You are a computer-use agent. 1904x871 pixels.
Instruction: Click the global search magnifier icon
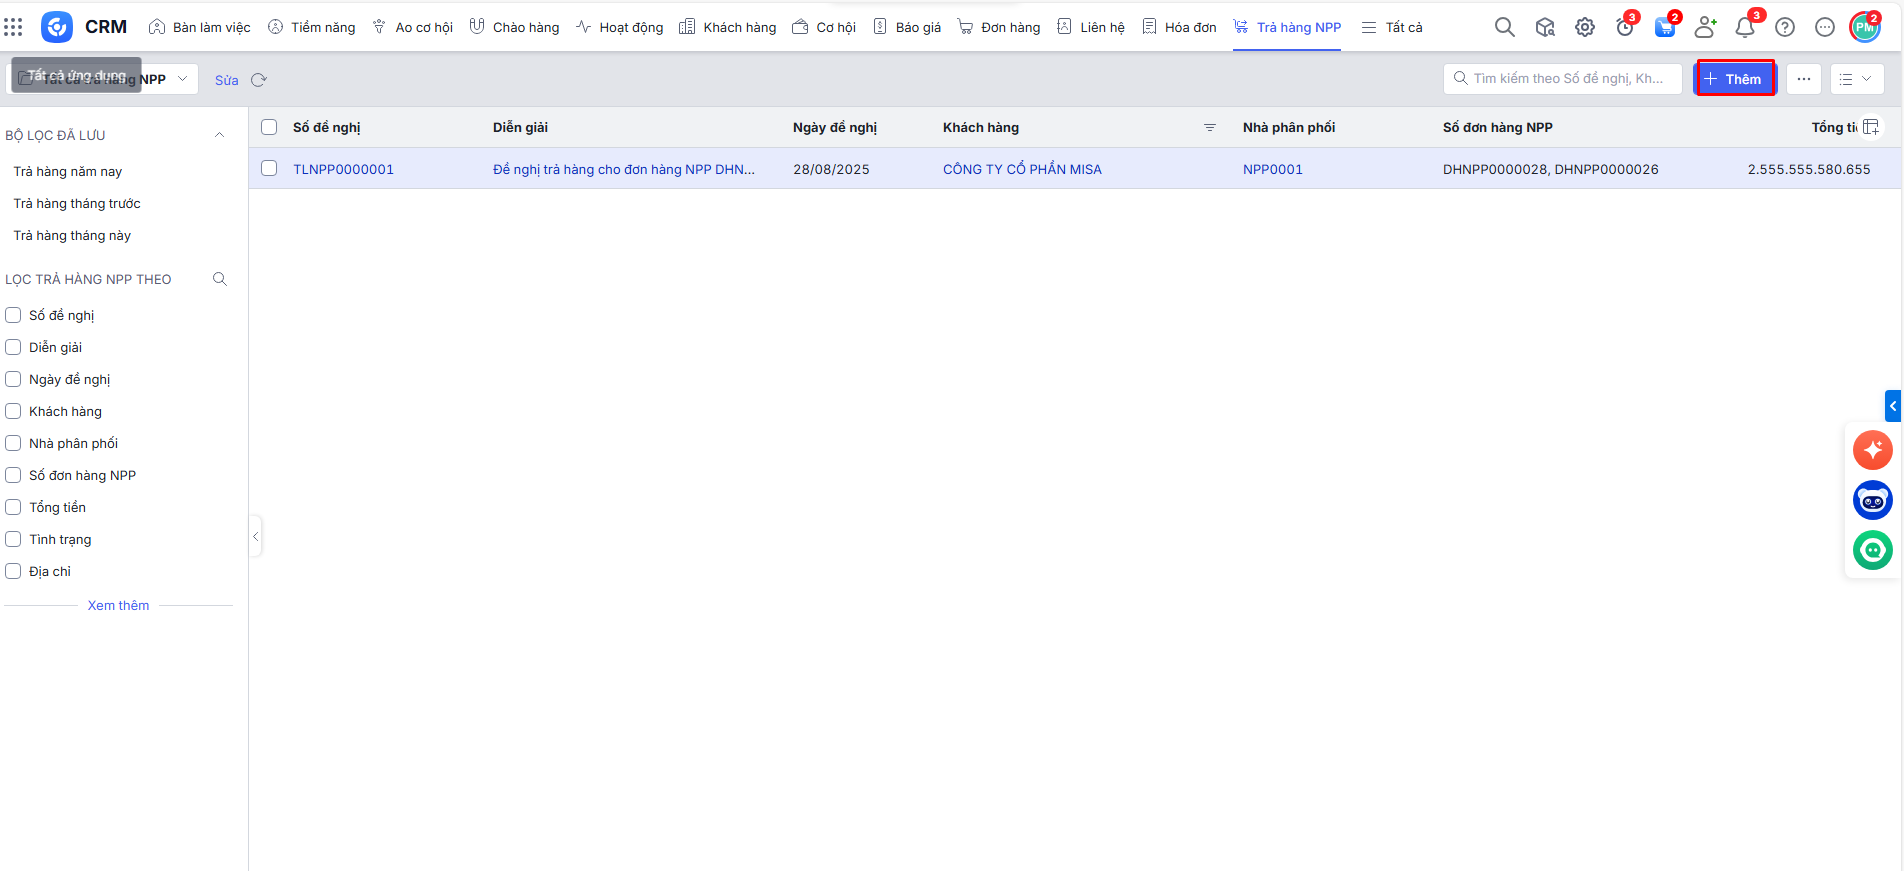pos(1504,27)
